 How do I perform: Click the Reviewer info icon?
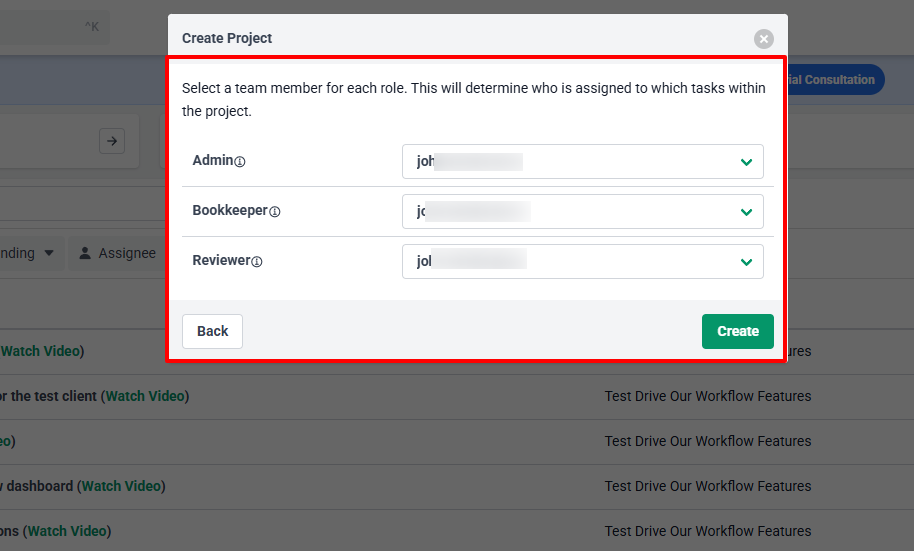(256, 262)
